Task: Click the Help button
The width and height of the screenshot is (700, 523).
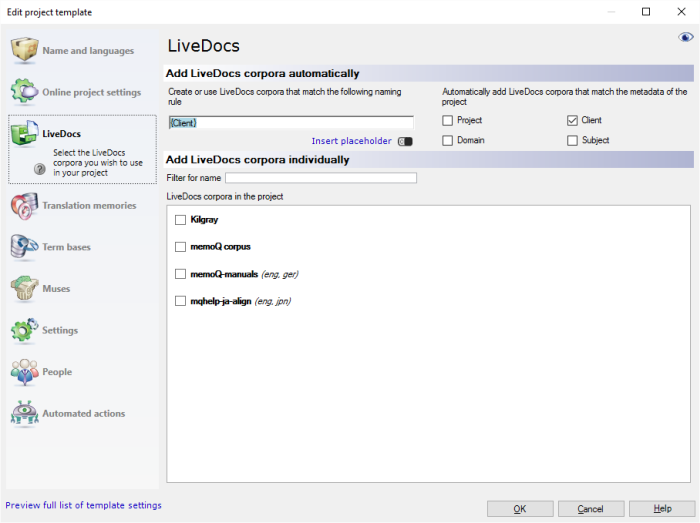Action: click(662, 509)
